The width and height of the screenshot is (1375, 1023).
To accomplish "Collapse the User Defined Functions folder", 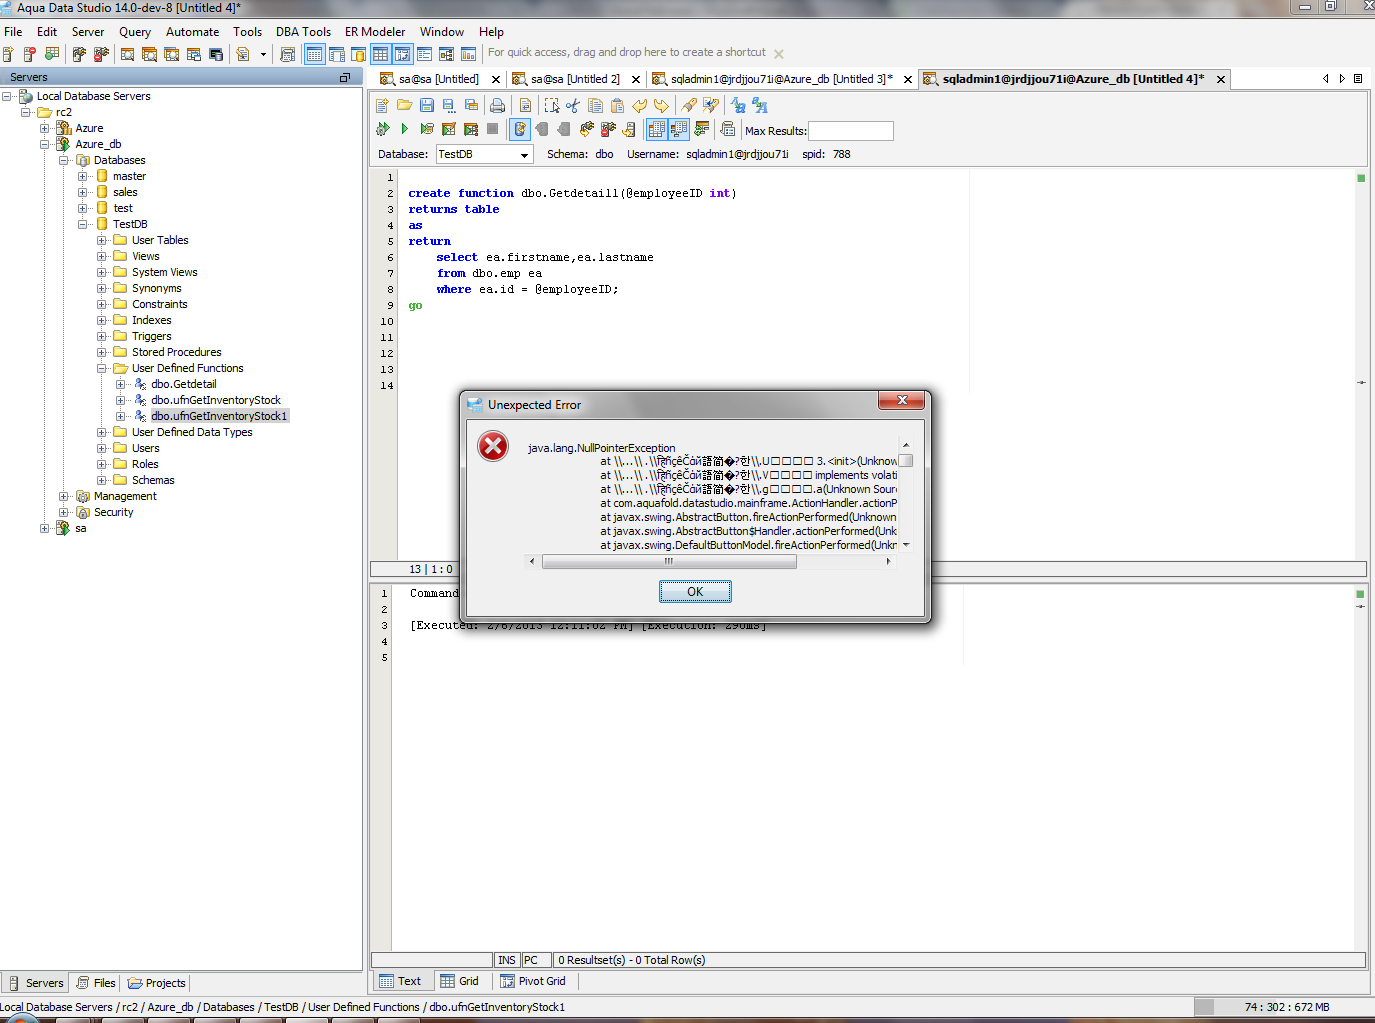I will click(102, 368).
